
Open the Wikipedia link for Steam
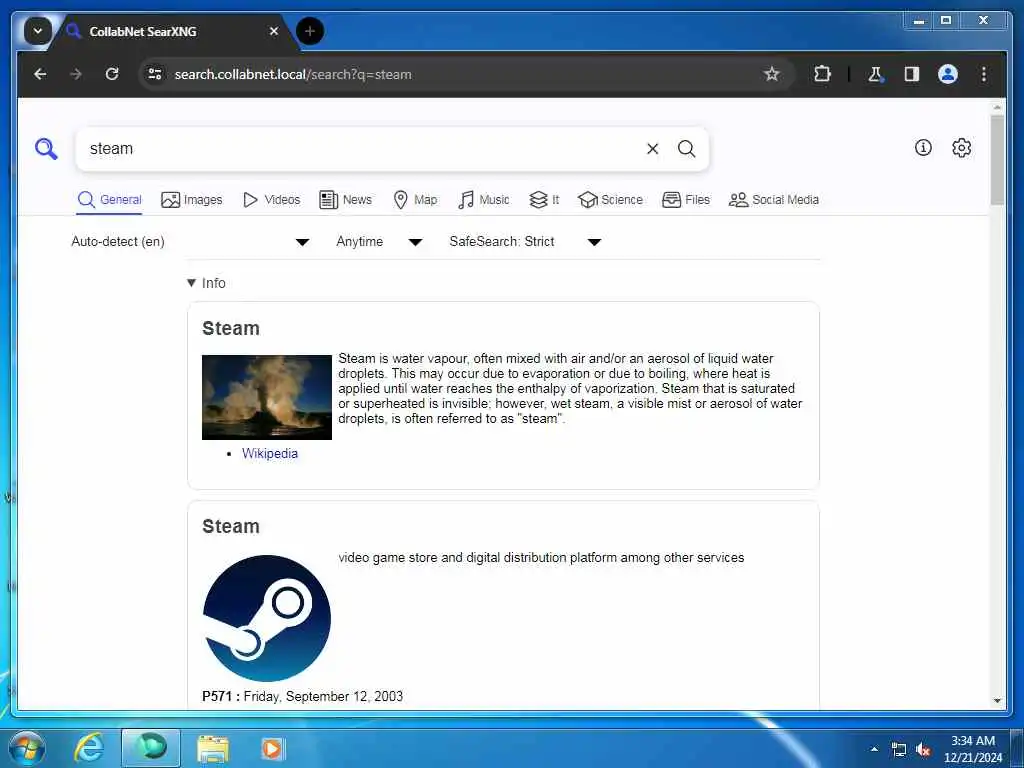270,453
